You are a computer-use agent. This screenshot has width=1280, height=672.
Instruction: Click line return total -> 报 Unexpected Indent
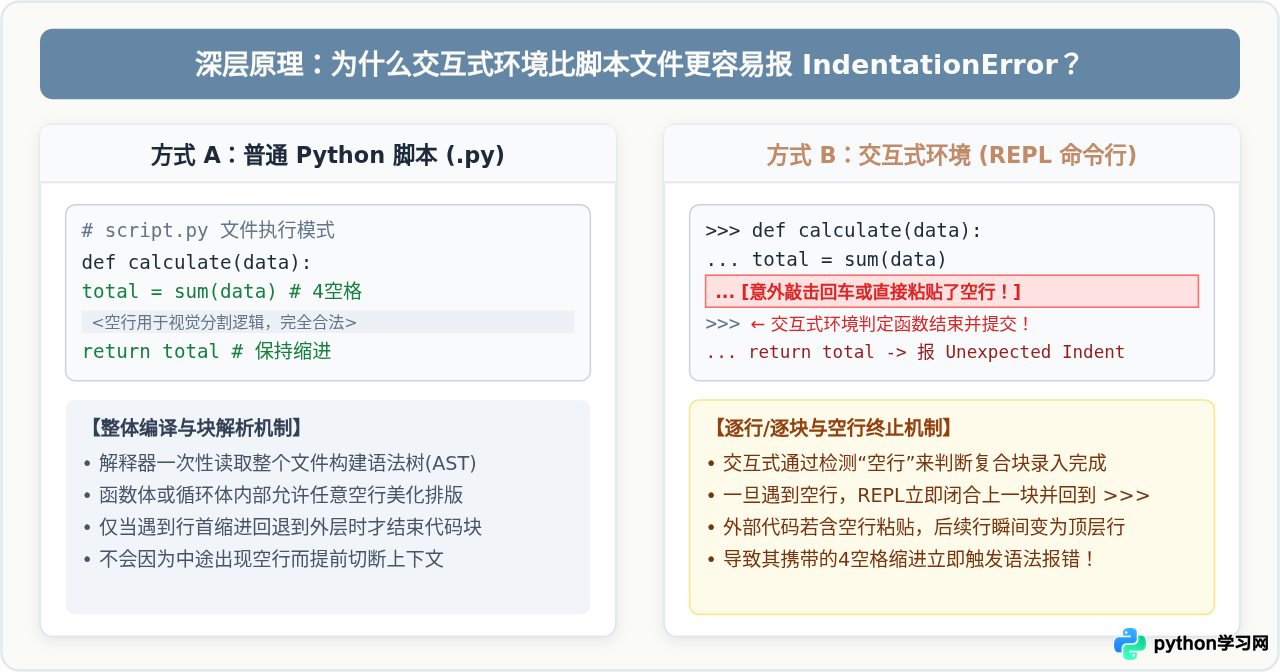click(915, 352)
